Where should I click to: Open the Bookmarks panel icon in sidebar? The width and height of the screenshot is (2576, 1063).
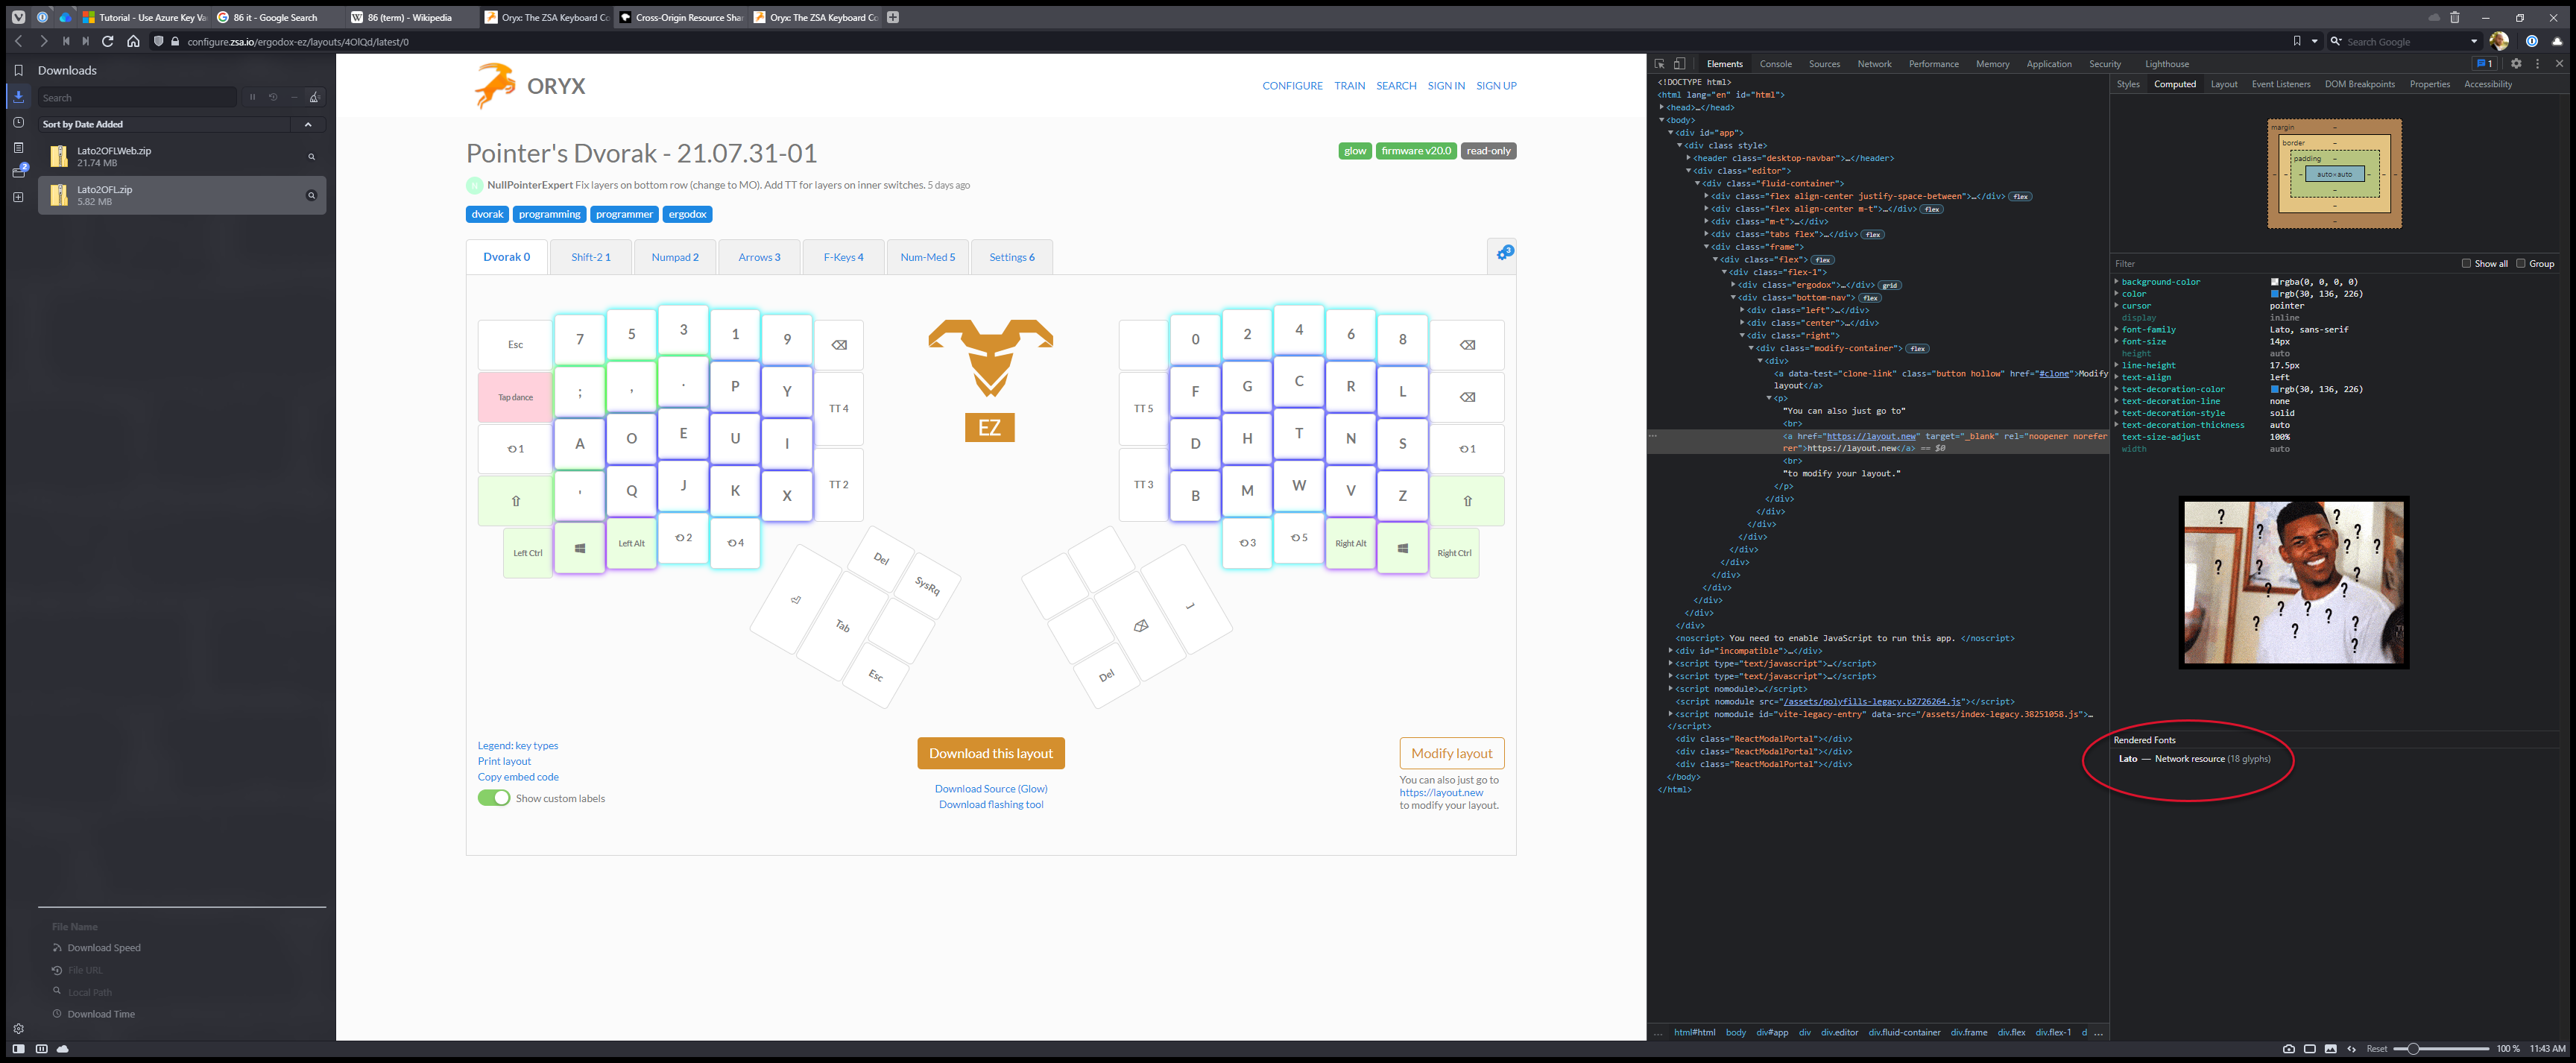pos(18,70)
